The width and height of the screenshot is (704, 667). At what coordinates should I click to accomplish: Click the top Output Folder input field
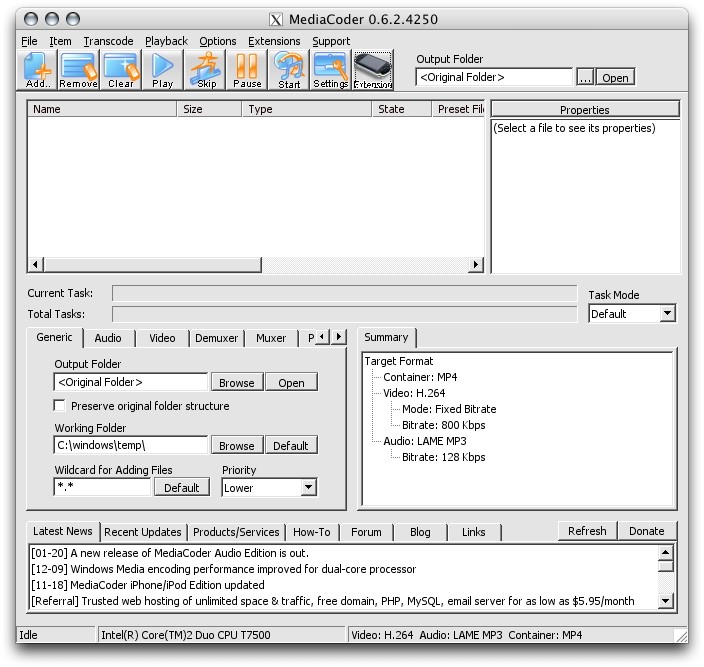[x=494, y=77]
